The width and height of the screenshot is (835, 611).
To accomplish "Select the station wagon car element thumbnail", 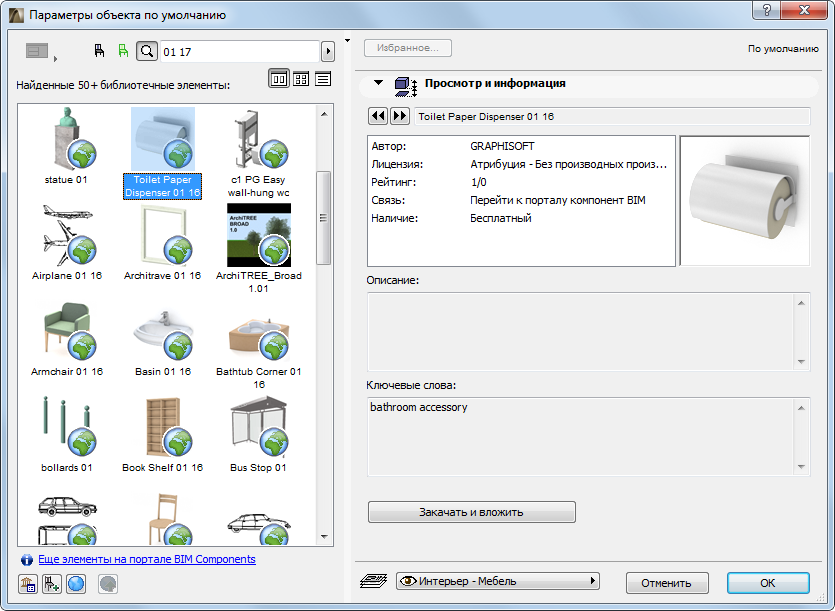I will point(67,519).
